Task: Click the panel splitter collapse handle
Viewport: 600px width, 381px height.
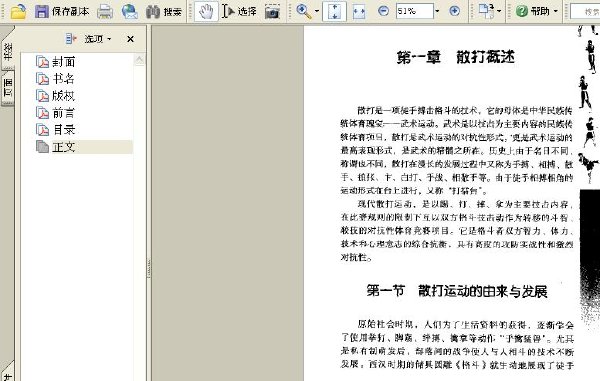Action: coord(149,269)
